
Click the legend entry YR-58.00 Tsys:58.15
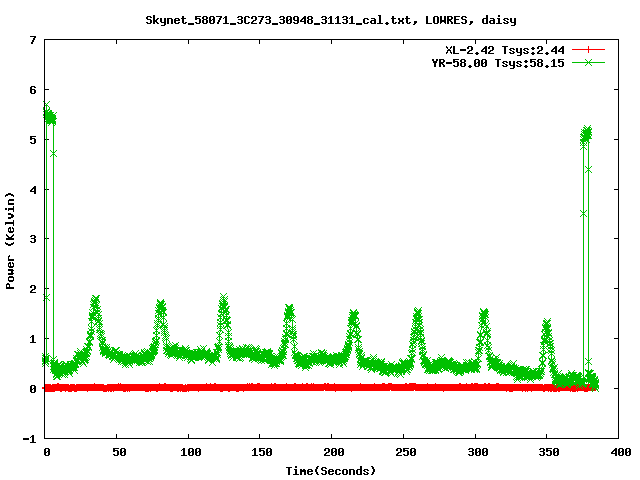point(498,63)
